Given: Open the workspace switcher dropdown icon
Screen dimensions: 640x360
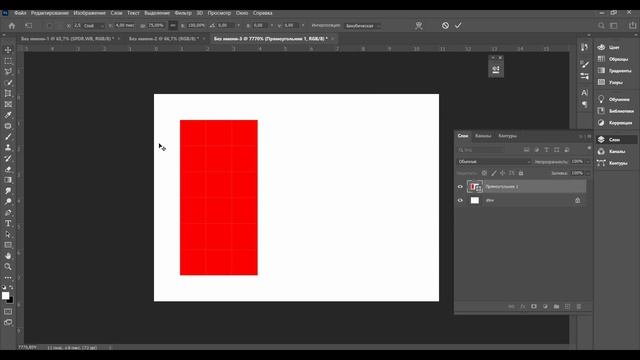Looking at the screenshot, I should coord(614,25).
